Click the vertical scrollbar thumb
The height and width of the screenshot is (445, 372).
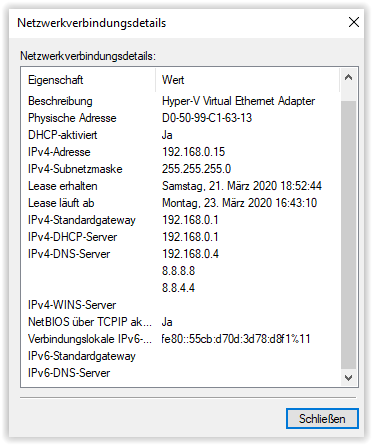tap(348, 235)
